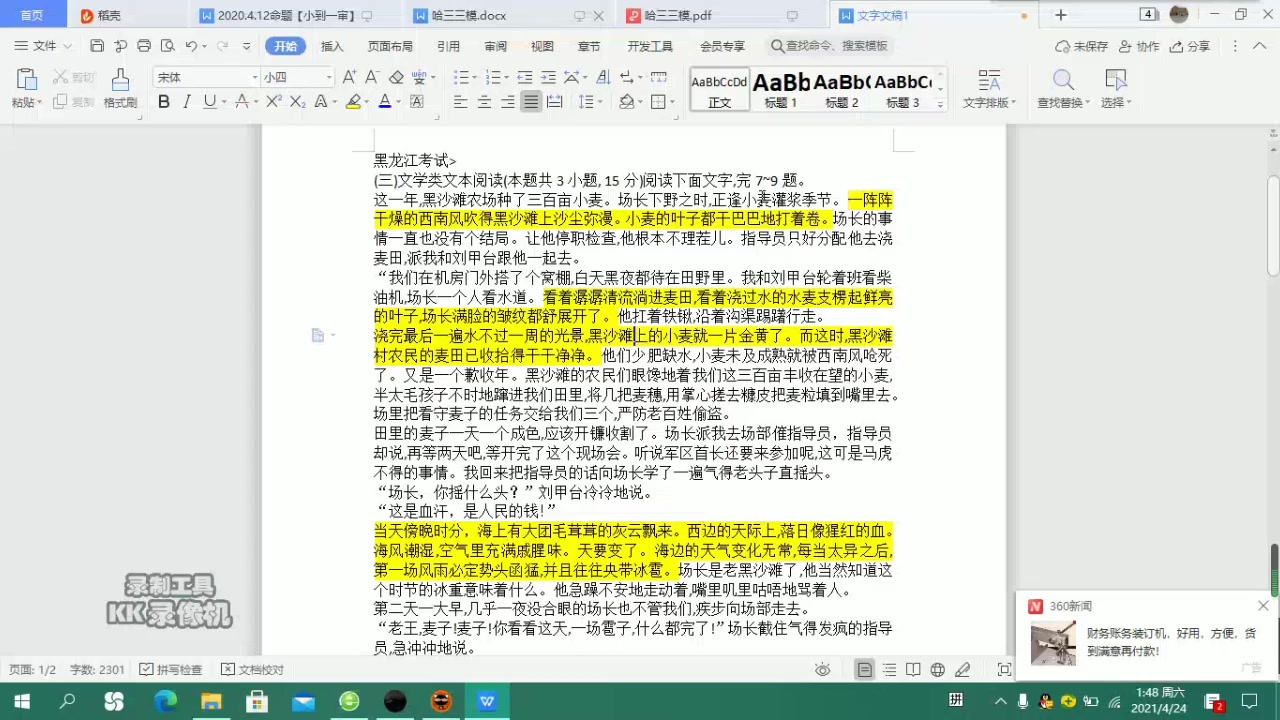Toggle spell check (拼写检查) in status bar

click(171, 670)
